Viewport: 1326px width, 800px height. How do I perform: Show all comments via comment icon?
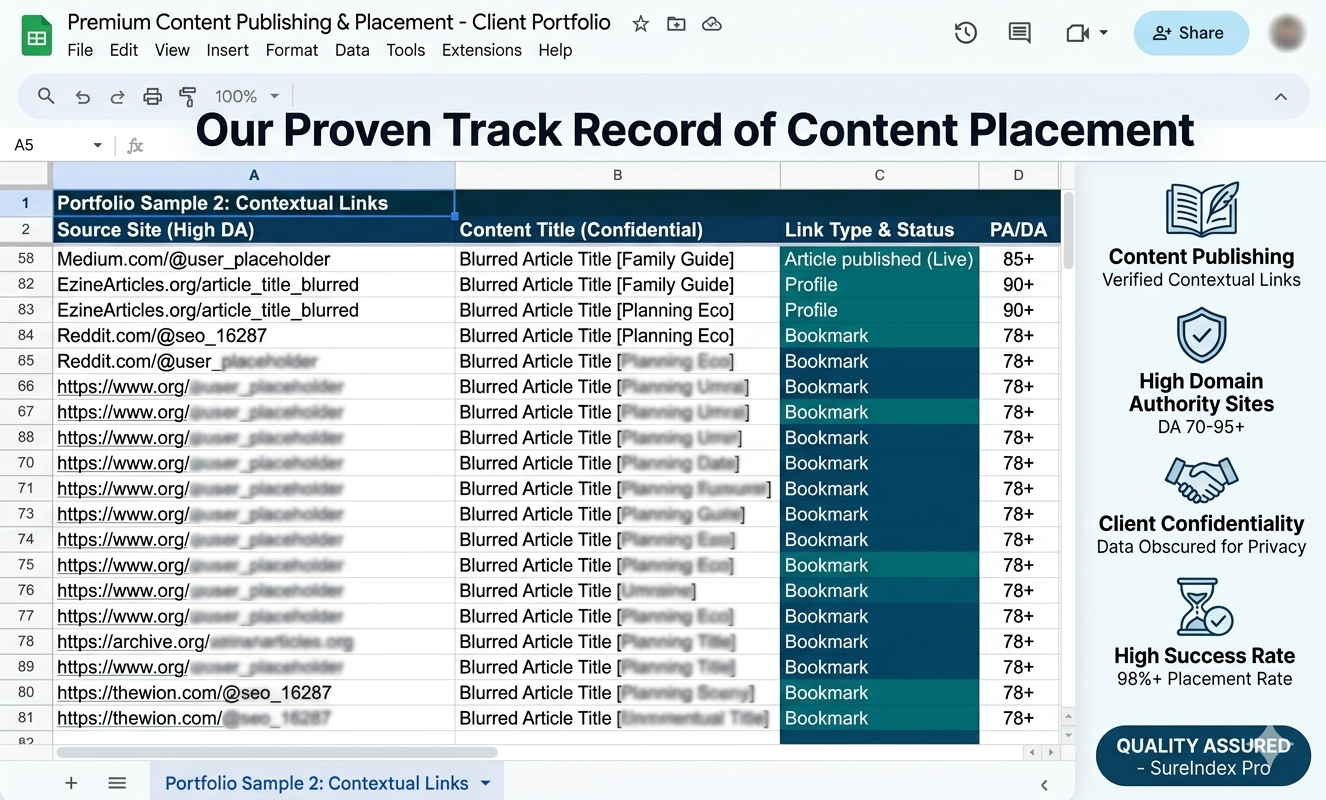pyautogui.click(x=1019, y=32)
